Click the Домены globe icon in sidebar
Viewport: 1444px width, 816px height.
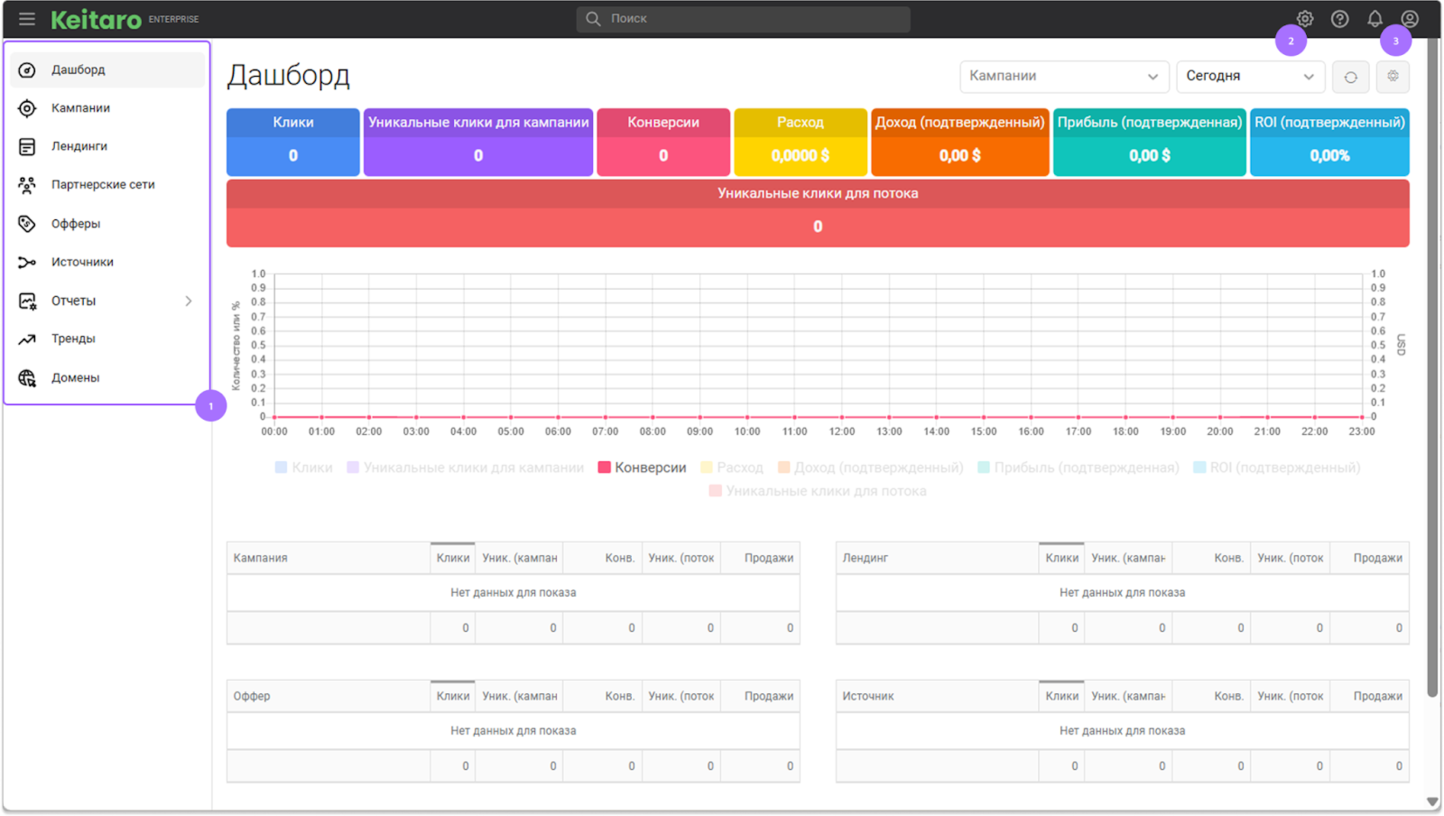click(28, 378)
